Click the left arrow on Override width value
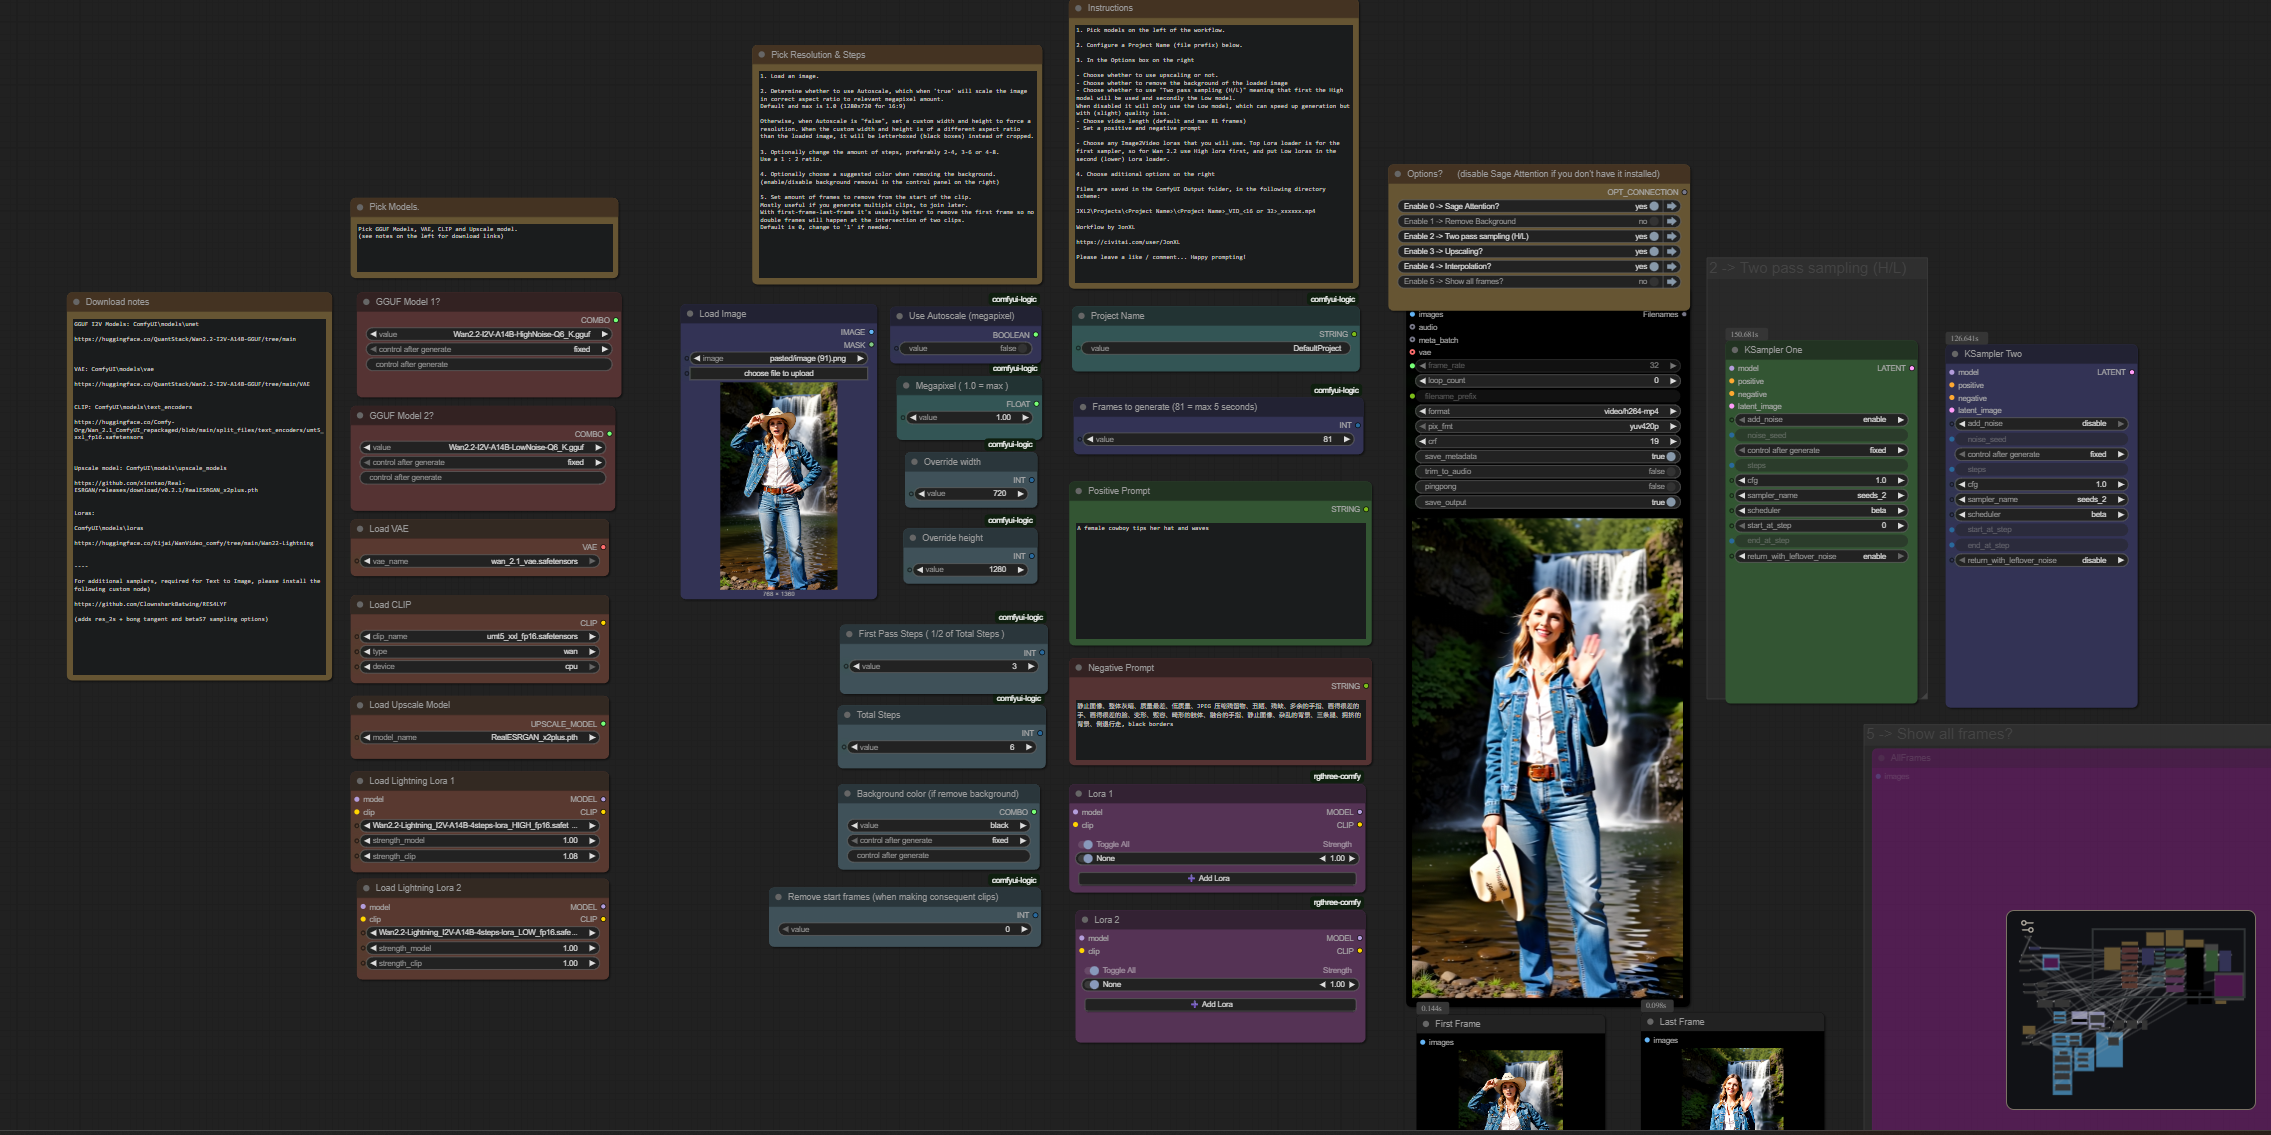 tap(921, 493)
